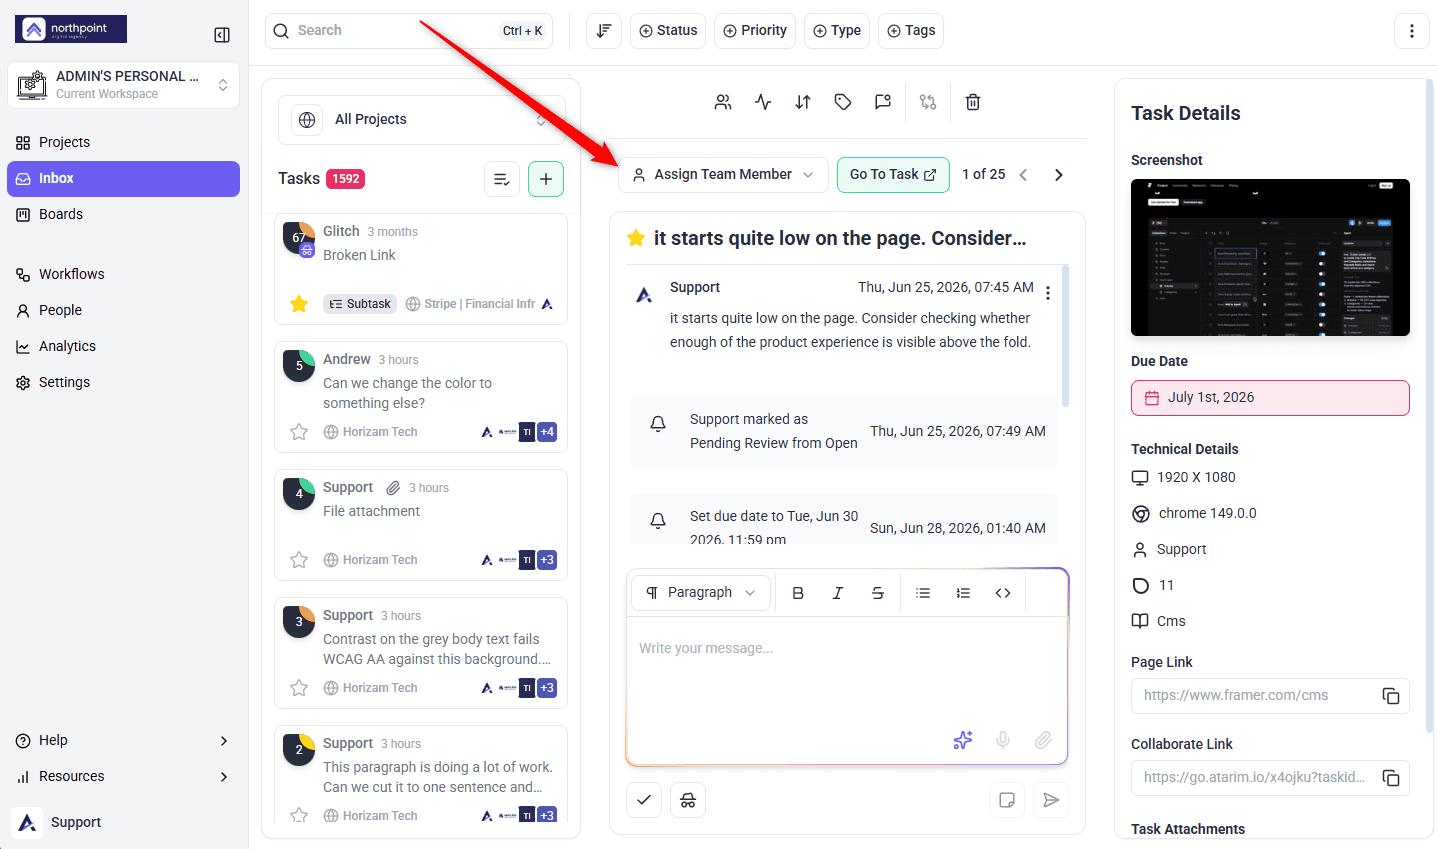The height and width of the screenshot is (849, 1437).
Task: Star the File attachment task
Action: 299,560
